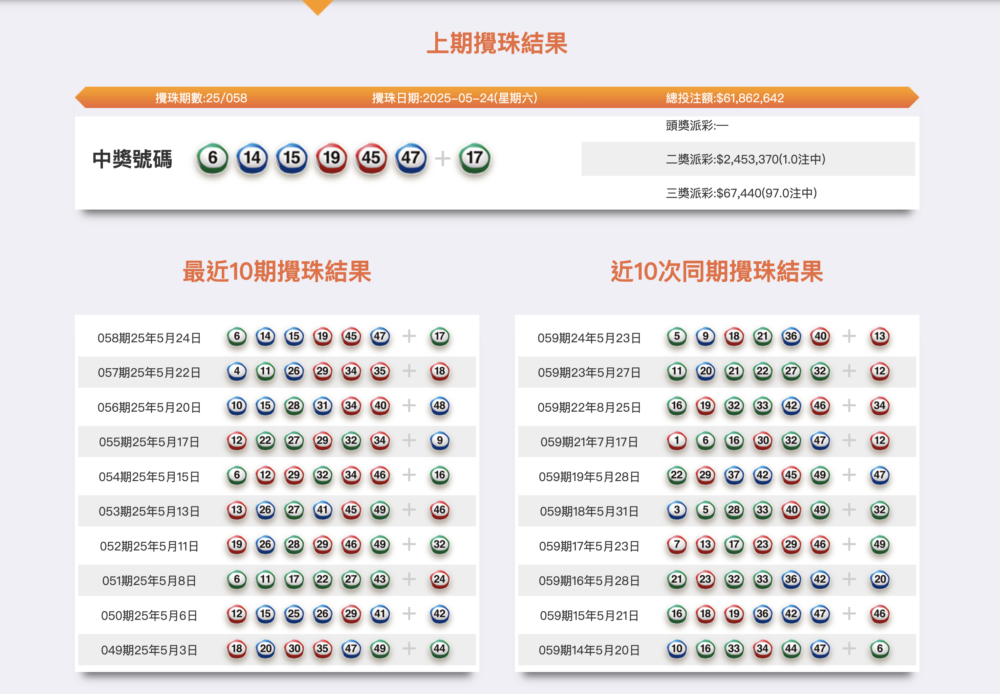Click the 049期25年5月3日 draw label

(x=149, y=650)
